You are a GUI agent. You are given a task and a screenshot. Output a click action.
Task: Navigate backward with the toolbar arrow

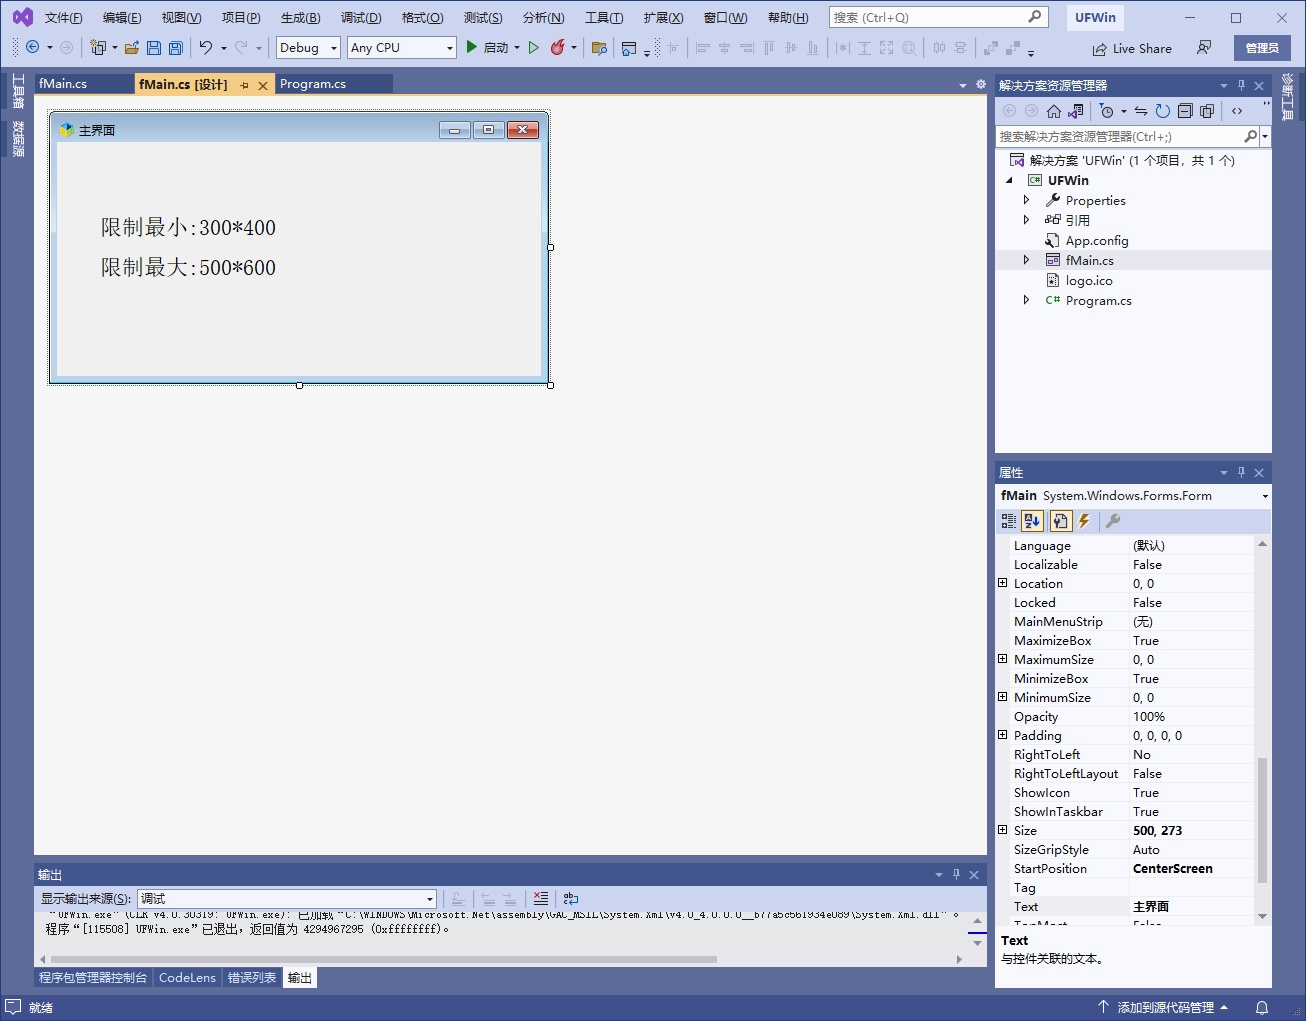pyautogui.click(x=32, y=47)
